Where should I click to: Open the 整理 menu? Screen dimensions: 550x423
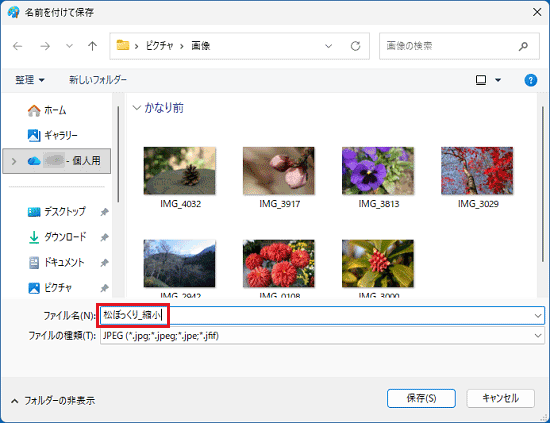click(x=30, y=80)
